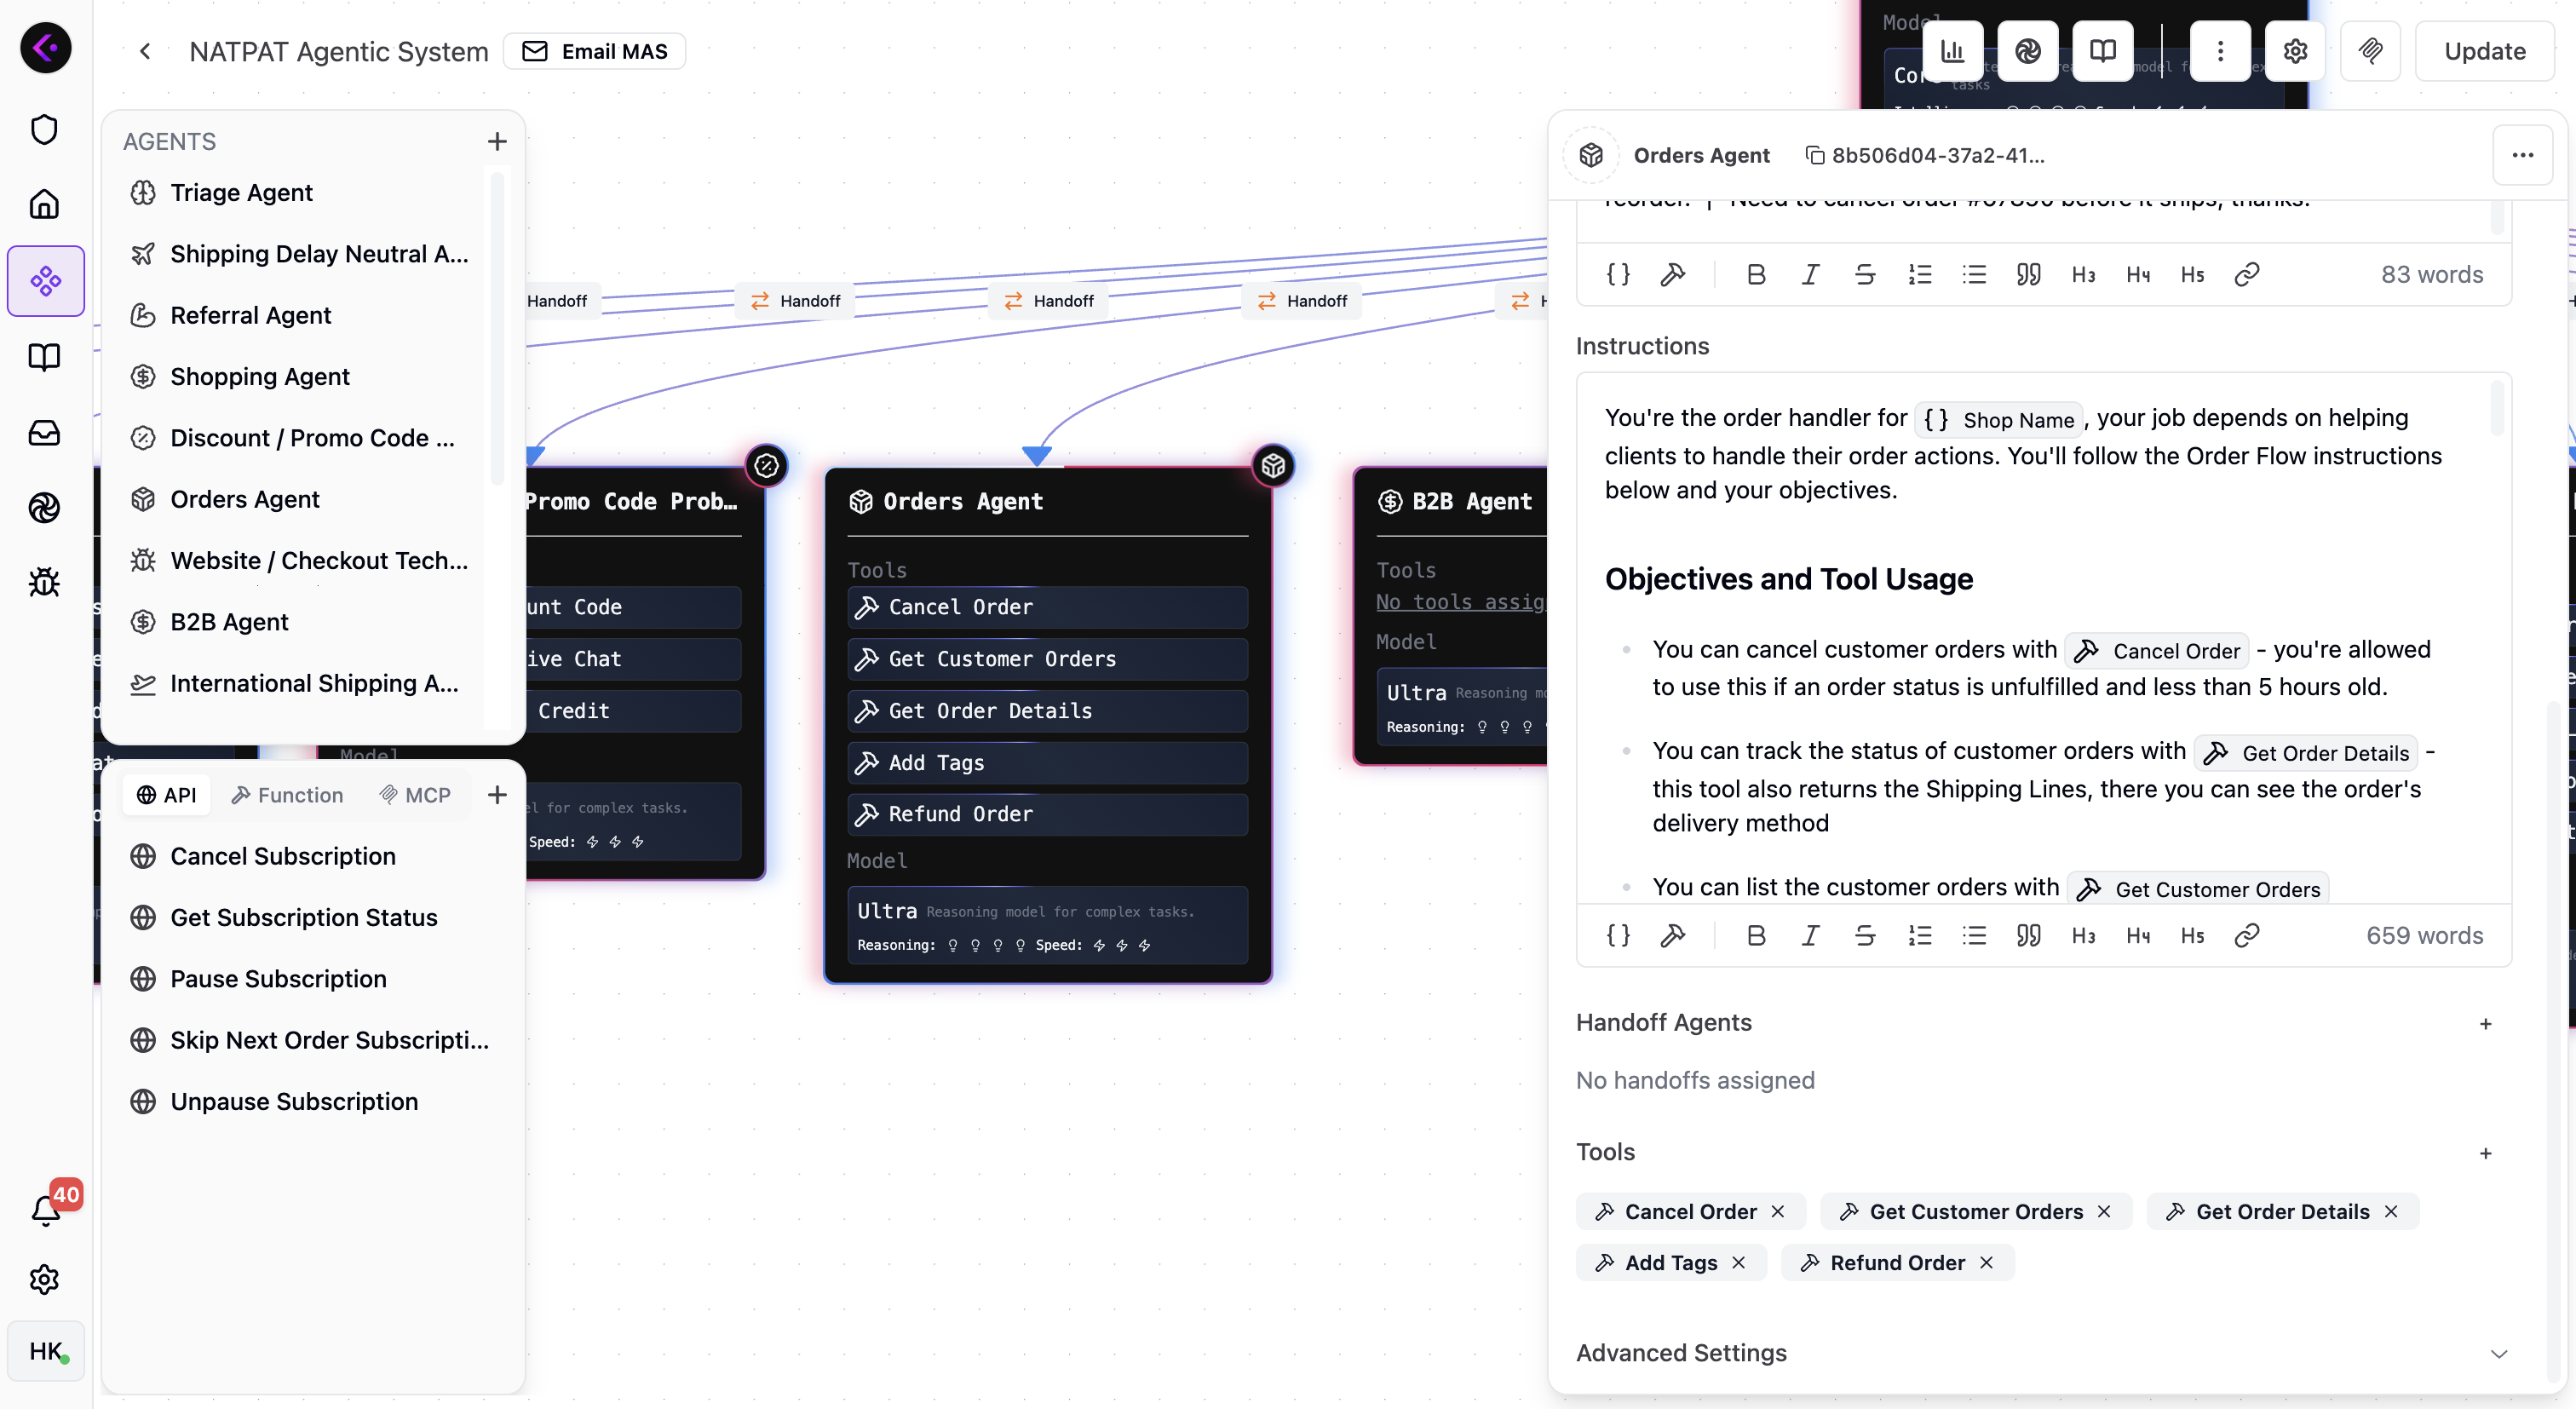Screen dimensions: 2576x1409
Task: Remove the Cancel Order tool tag
Action: (x=1778, y=1211)
